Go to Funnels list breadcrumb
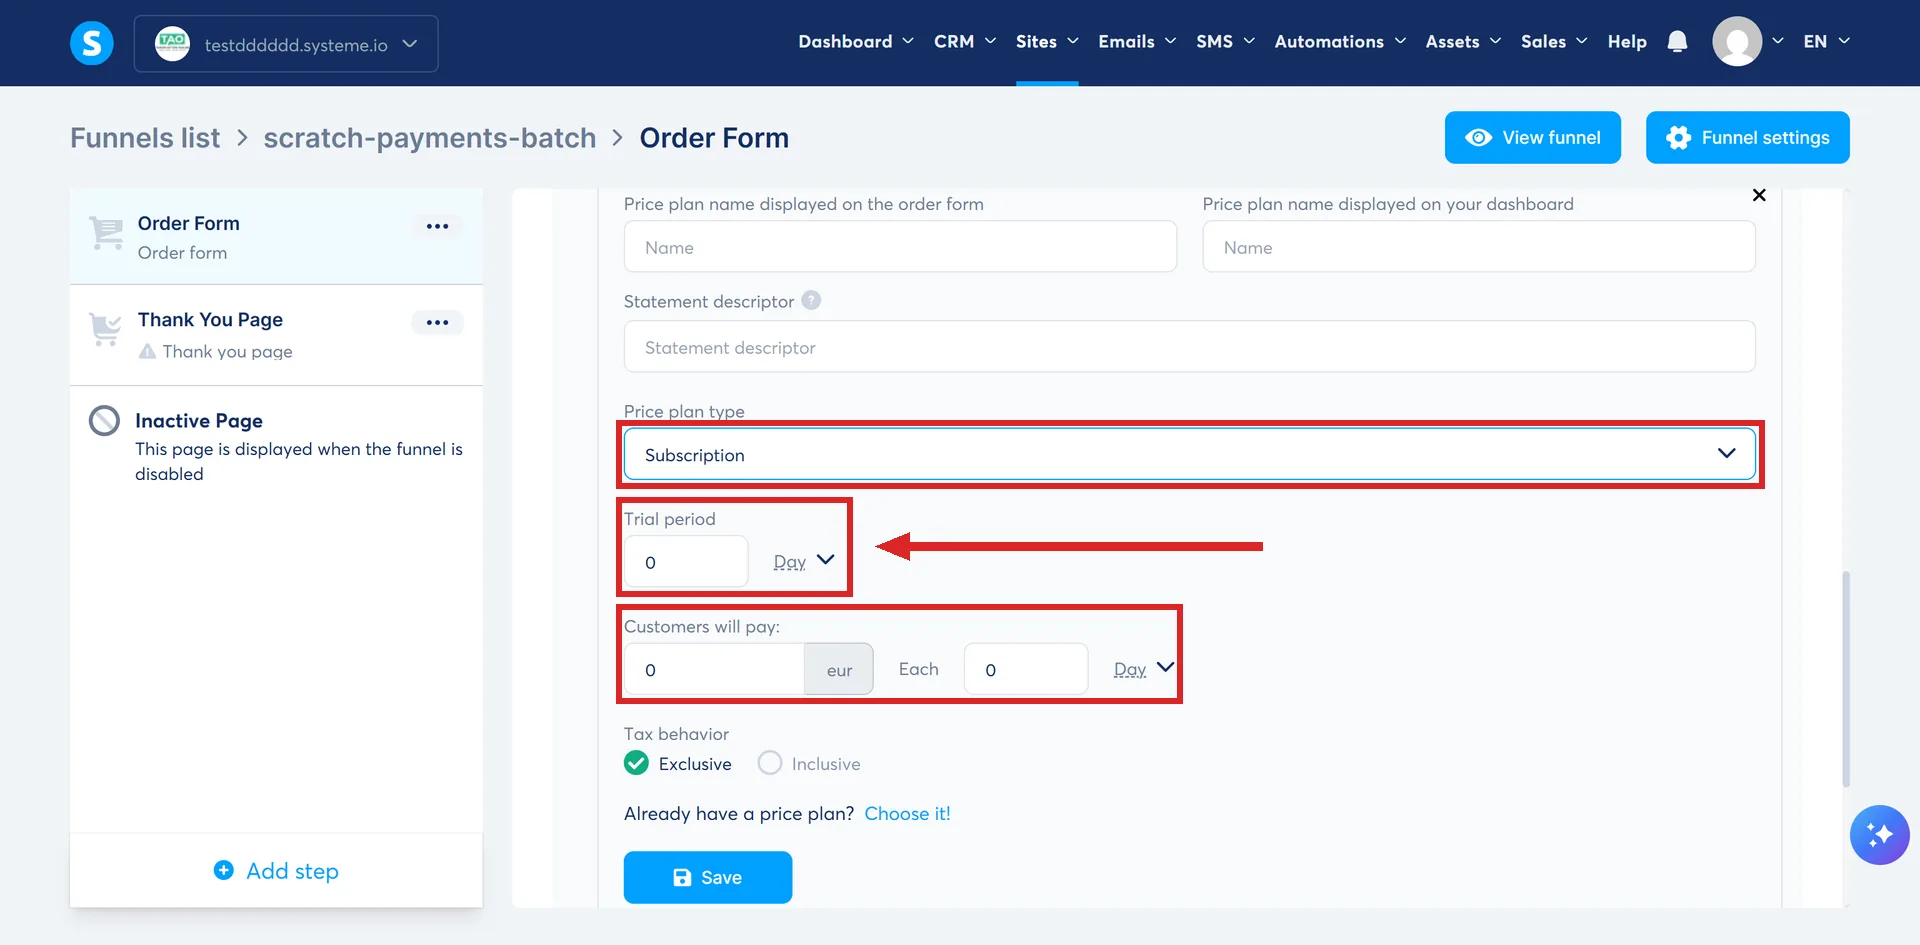 145,137
